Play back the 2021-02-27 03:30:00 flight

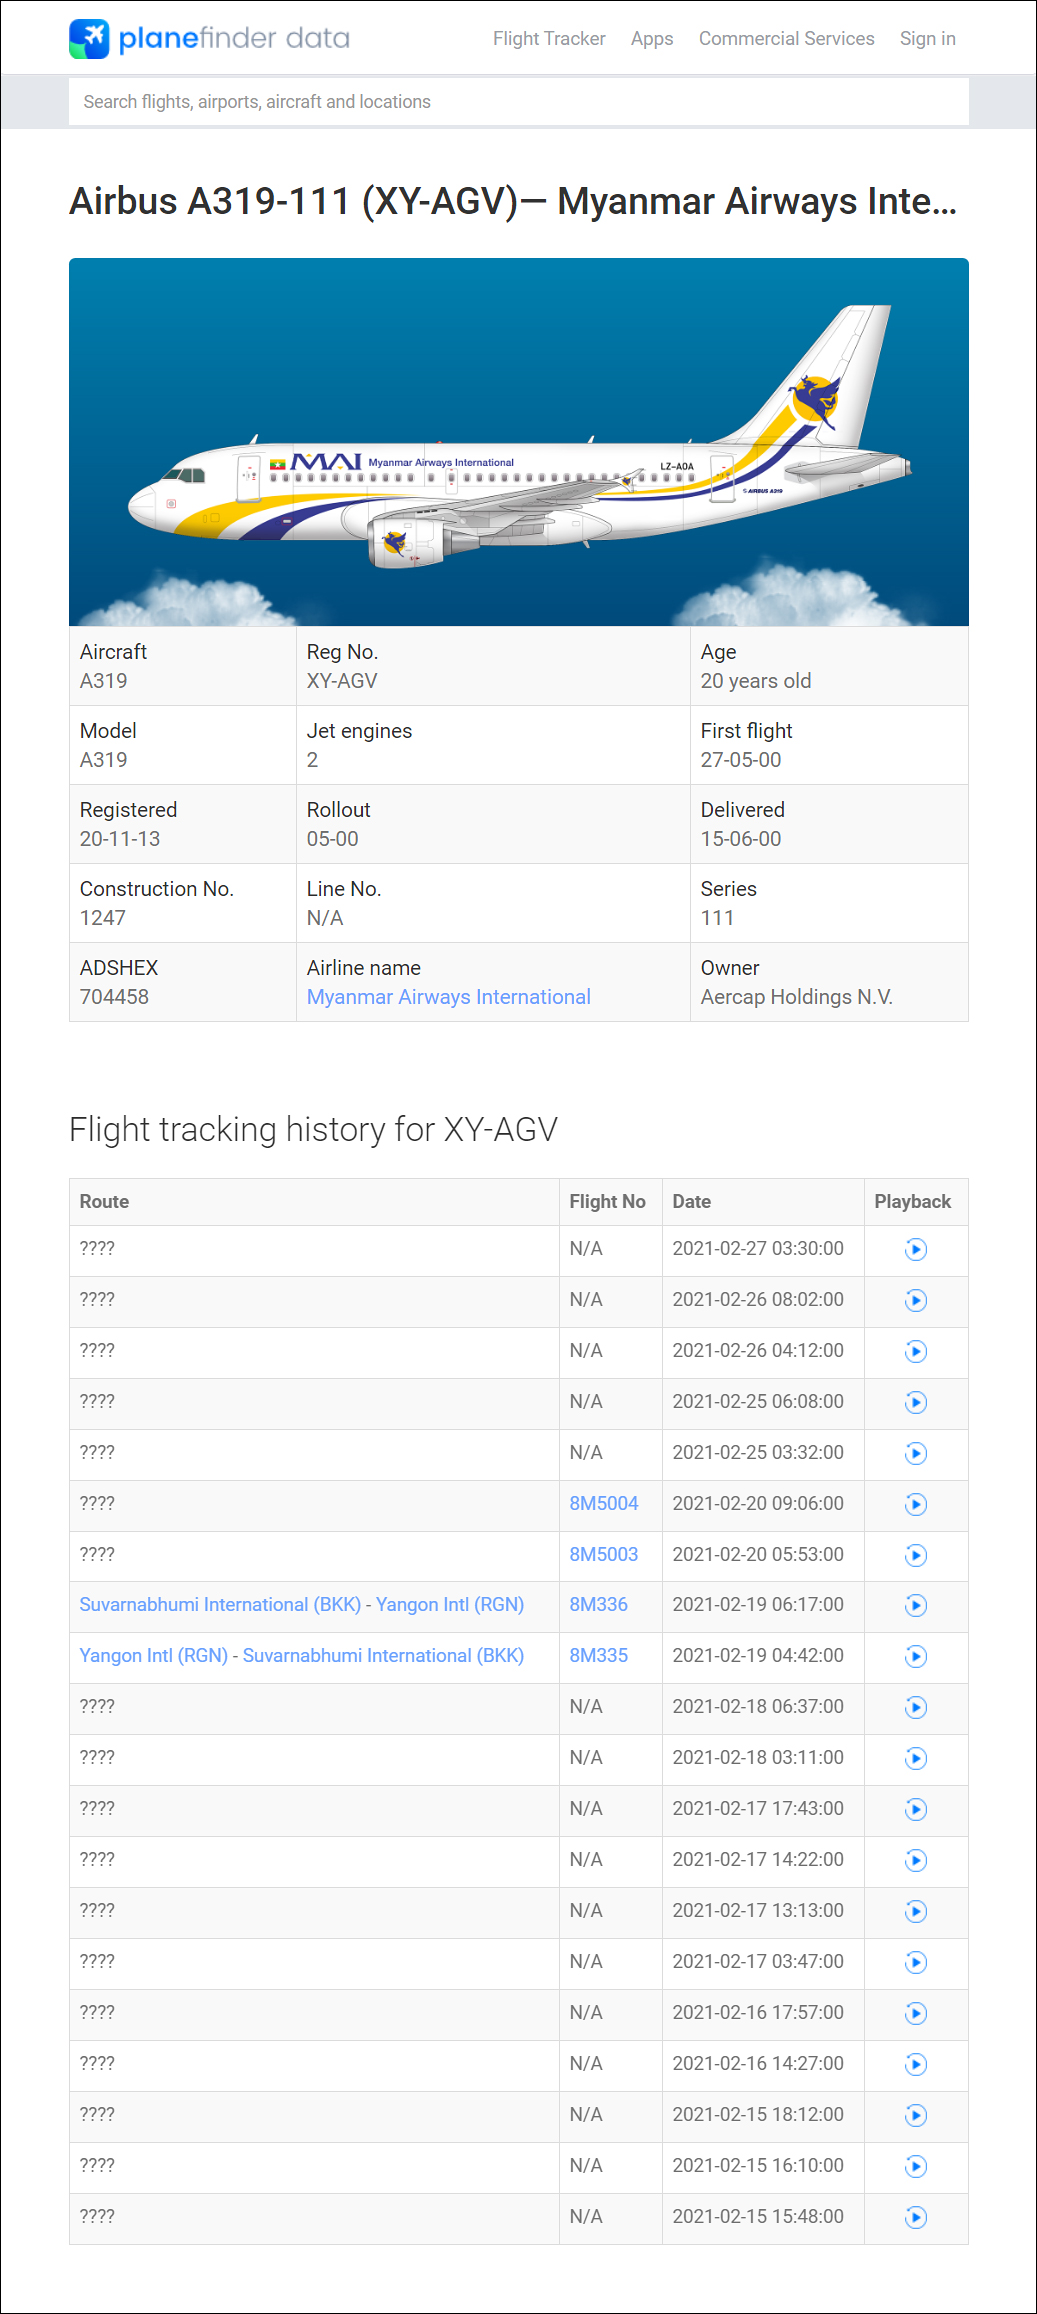click(x=916, y=1249)
